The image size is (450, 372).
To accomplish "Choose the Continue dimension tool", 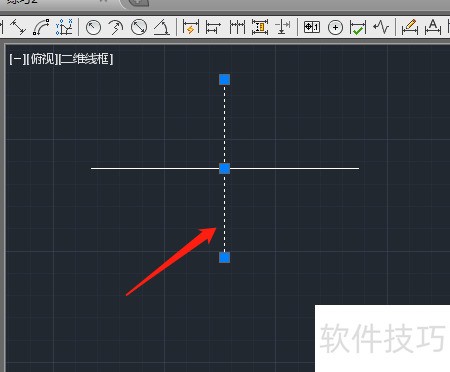I will (x=237, y=27).
